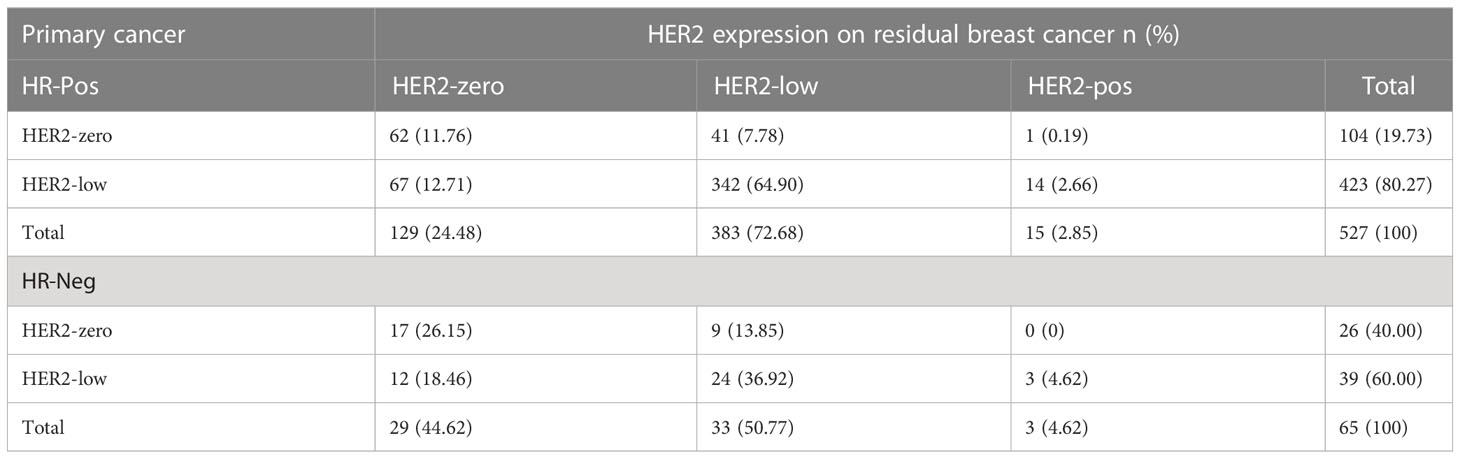
Task: Select the cell with 527 (100)
Action: coord(1389,233)
